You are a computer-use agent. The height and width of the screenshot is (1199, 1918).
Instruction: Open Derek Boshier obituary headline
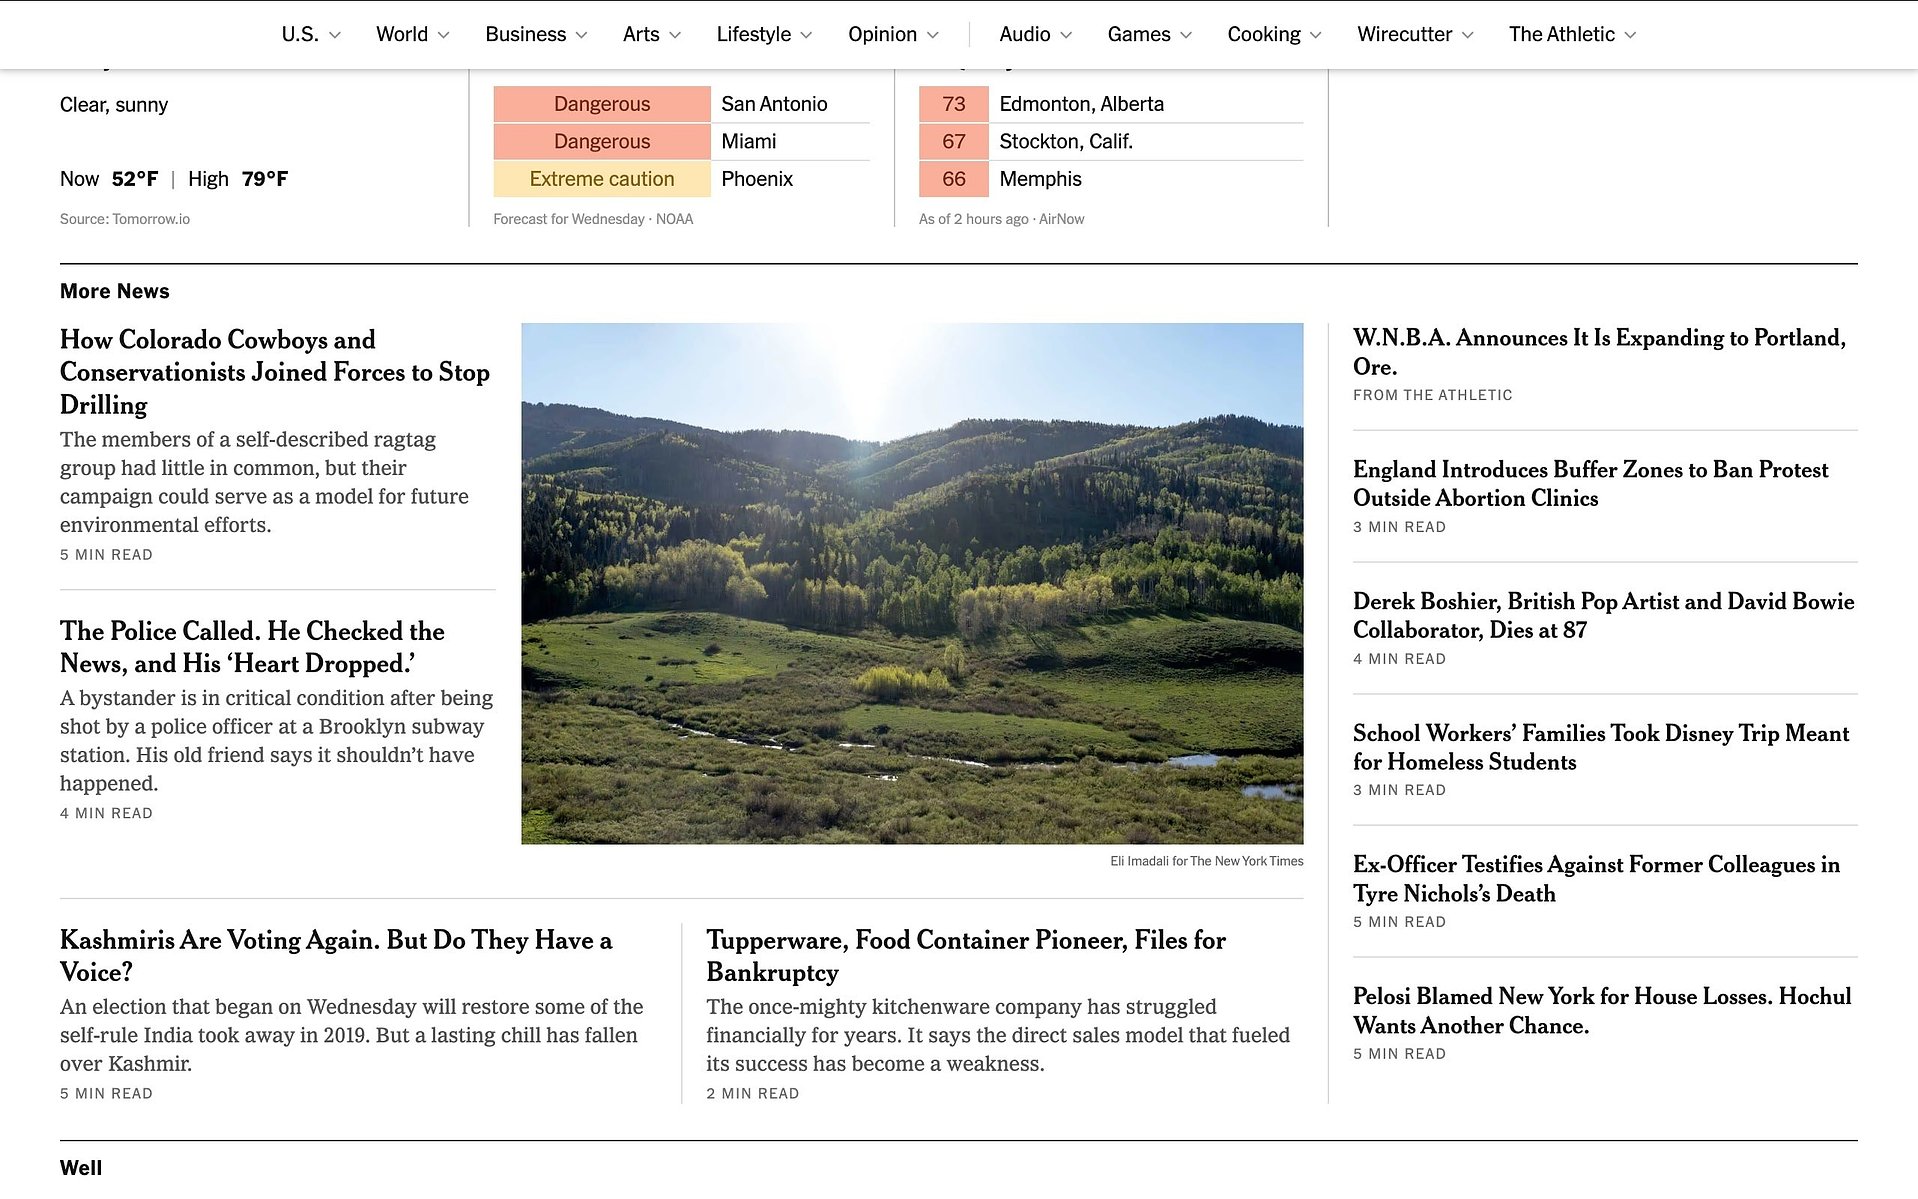pyautogui.click(x=1603, y=616)
